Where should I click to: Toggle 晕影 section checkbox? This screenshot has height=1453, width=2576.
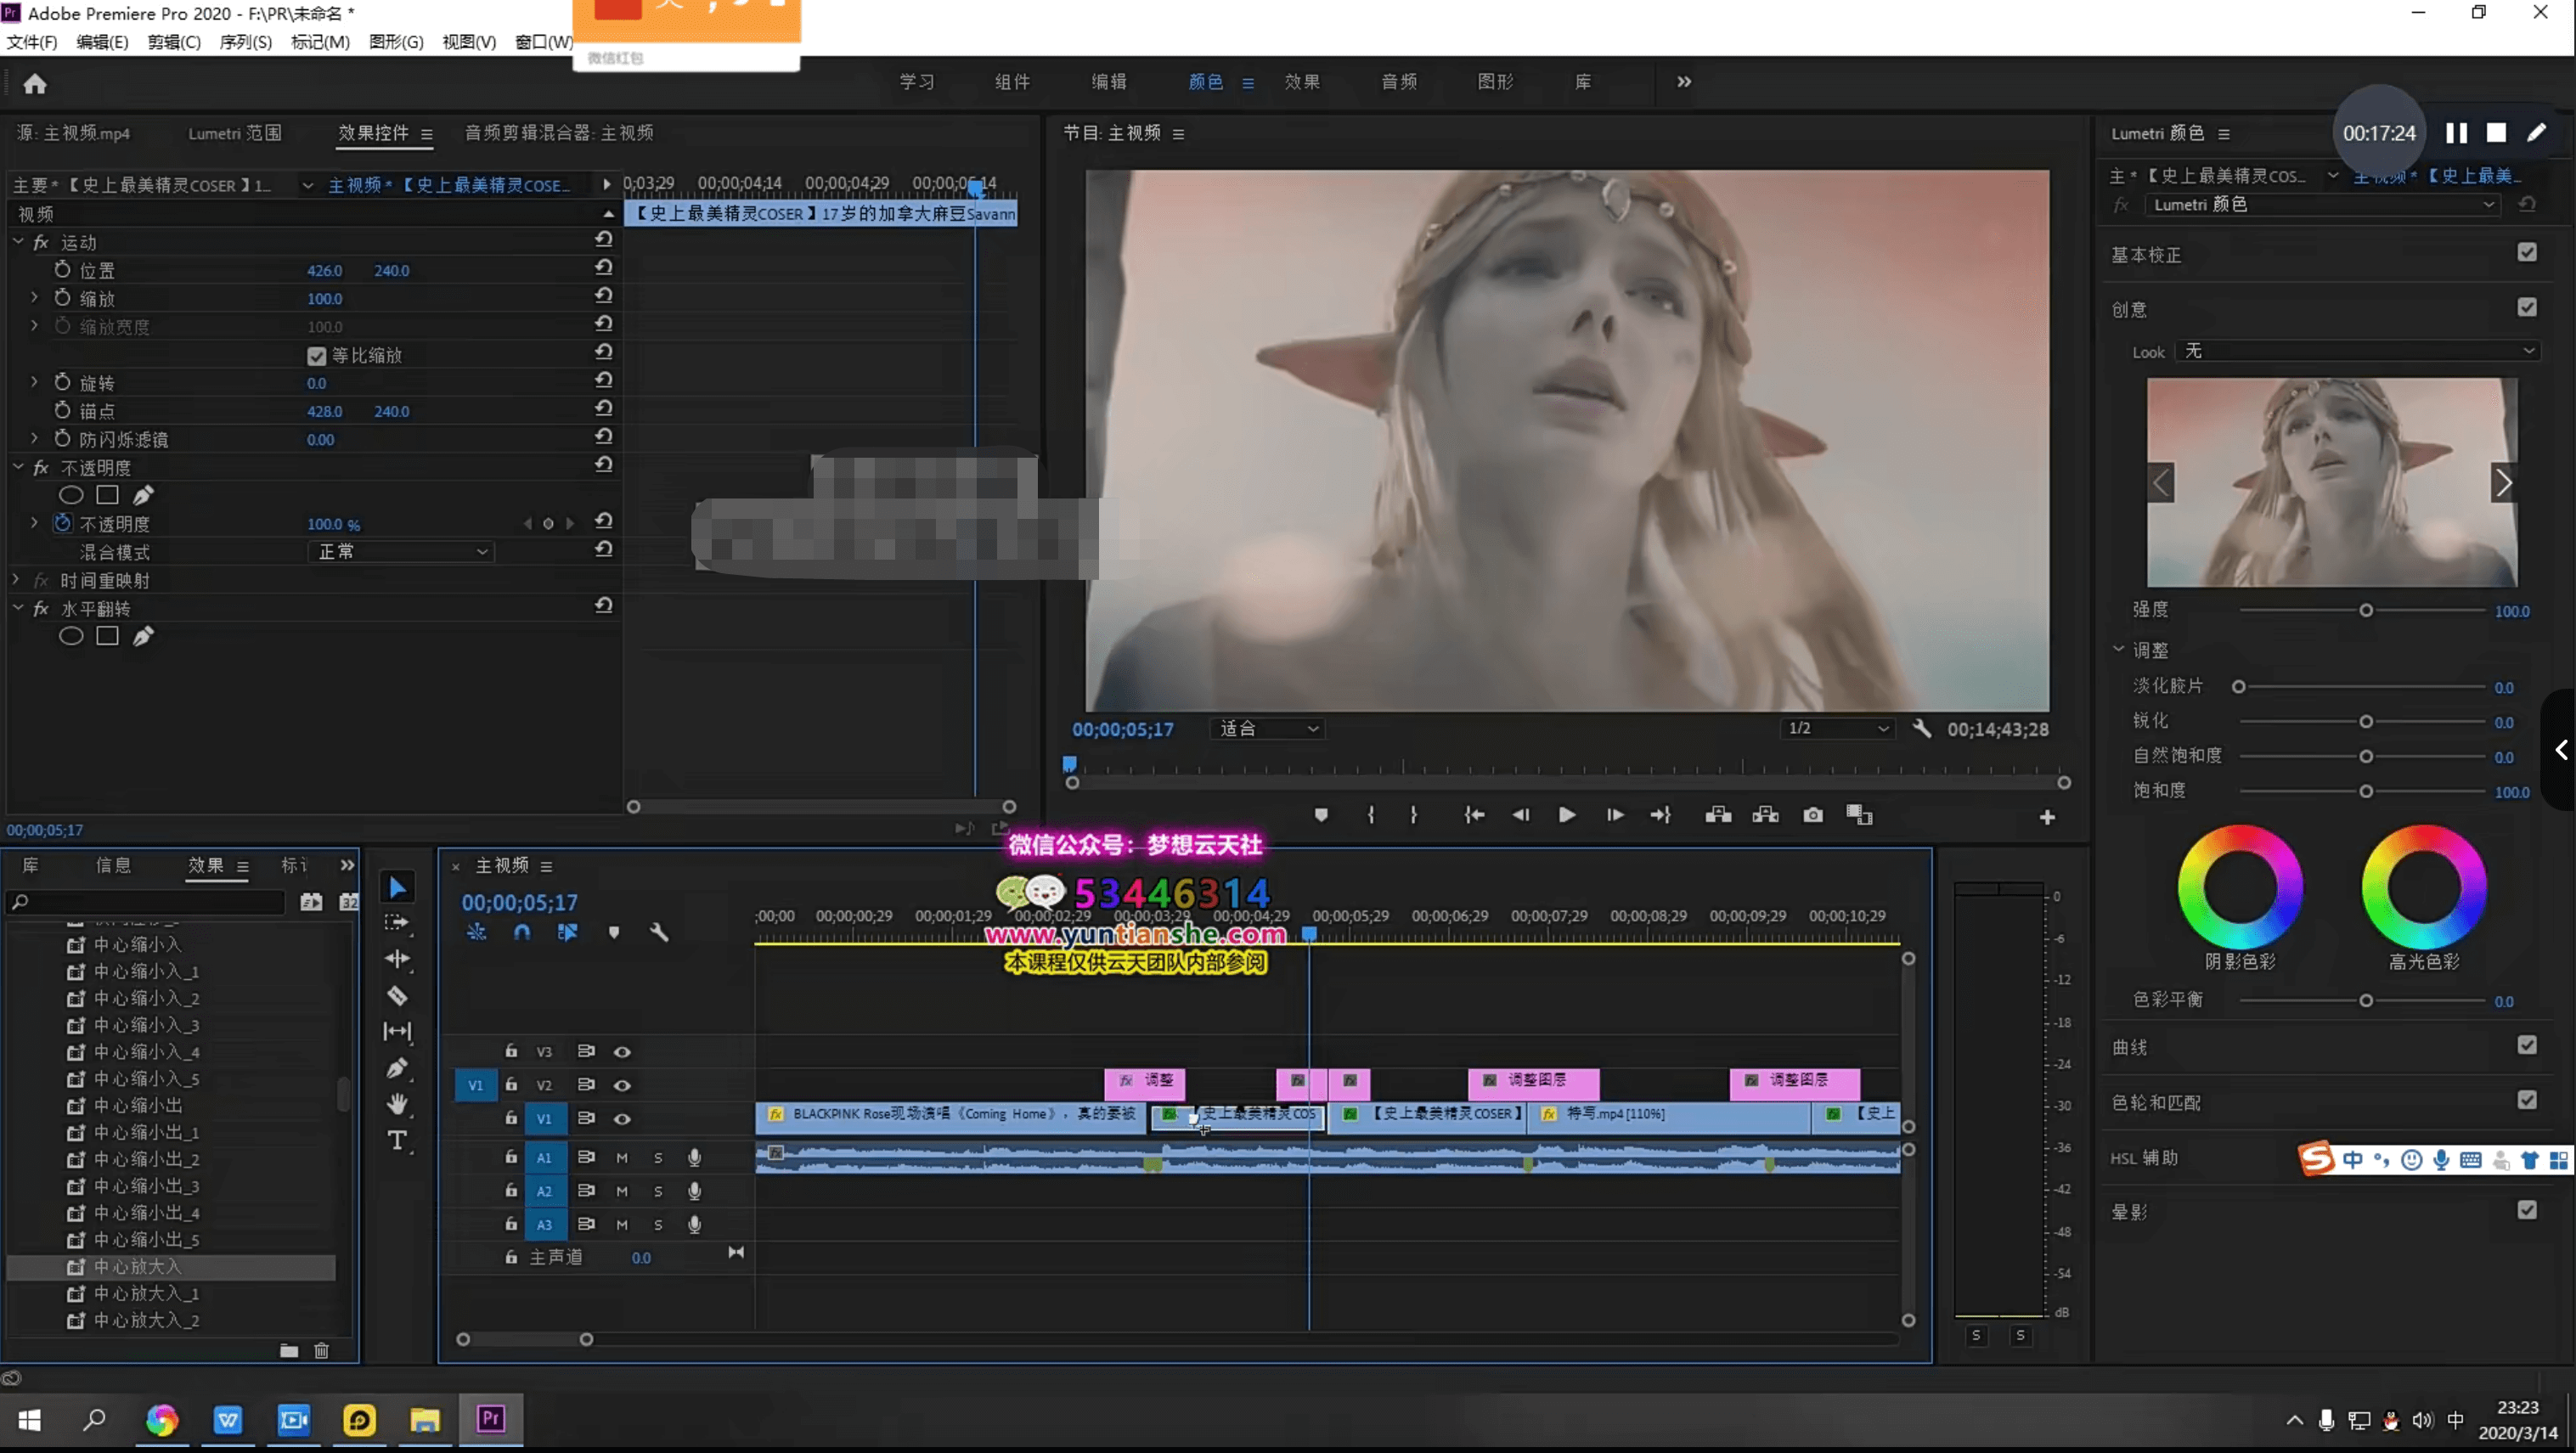[x=2527, y=1210]
